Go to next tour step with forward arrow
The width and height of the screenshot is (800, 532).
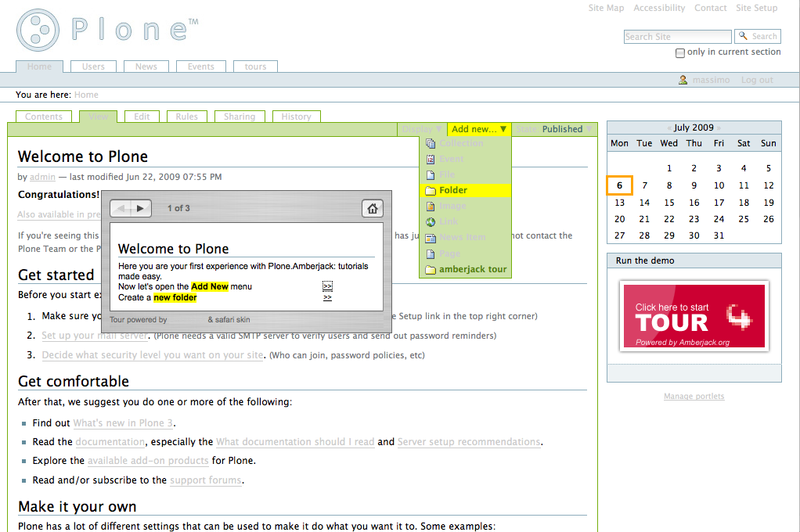click(140, 208)
